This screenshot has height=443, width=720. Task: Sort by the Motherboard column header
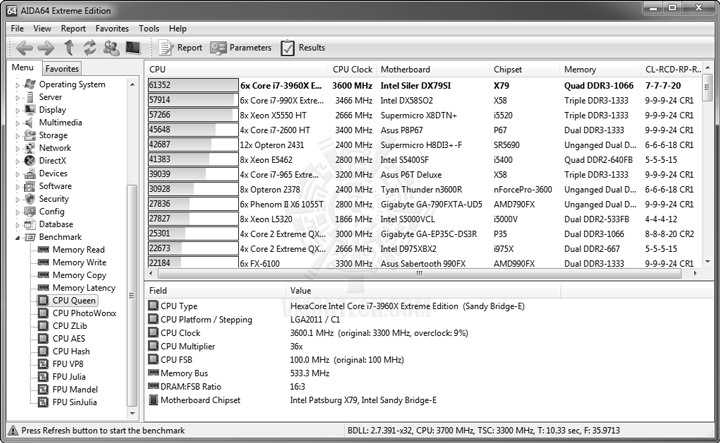[433, 69]
